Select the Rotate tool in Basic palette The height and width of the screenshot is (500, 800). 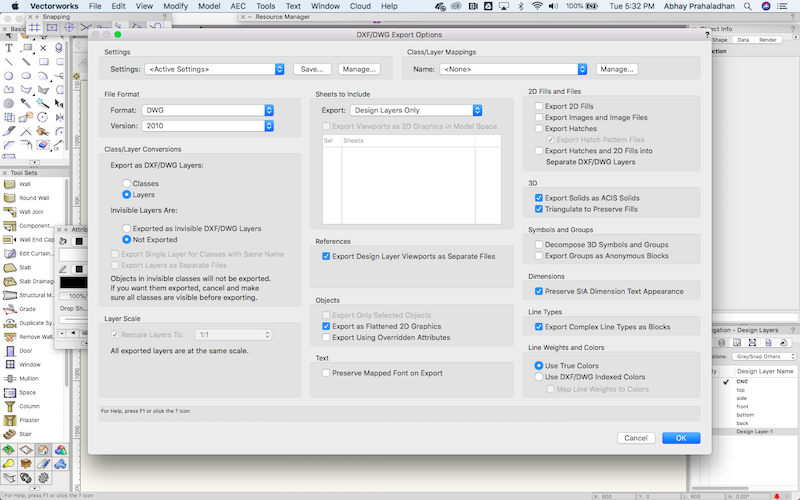[43, 117]
